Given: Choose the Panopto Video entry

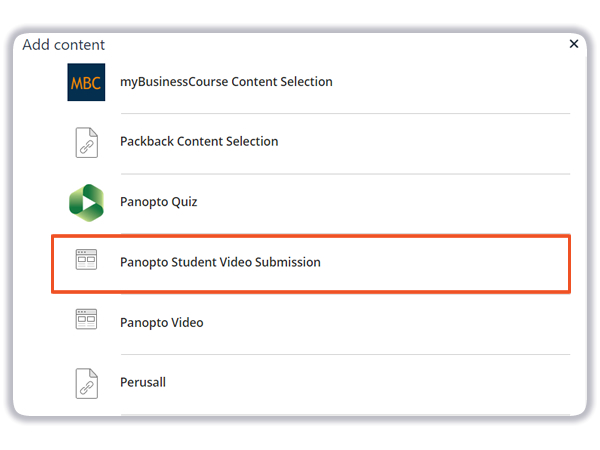Looking at the screenshot, I should click(161, 323).
